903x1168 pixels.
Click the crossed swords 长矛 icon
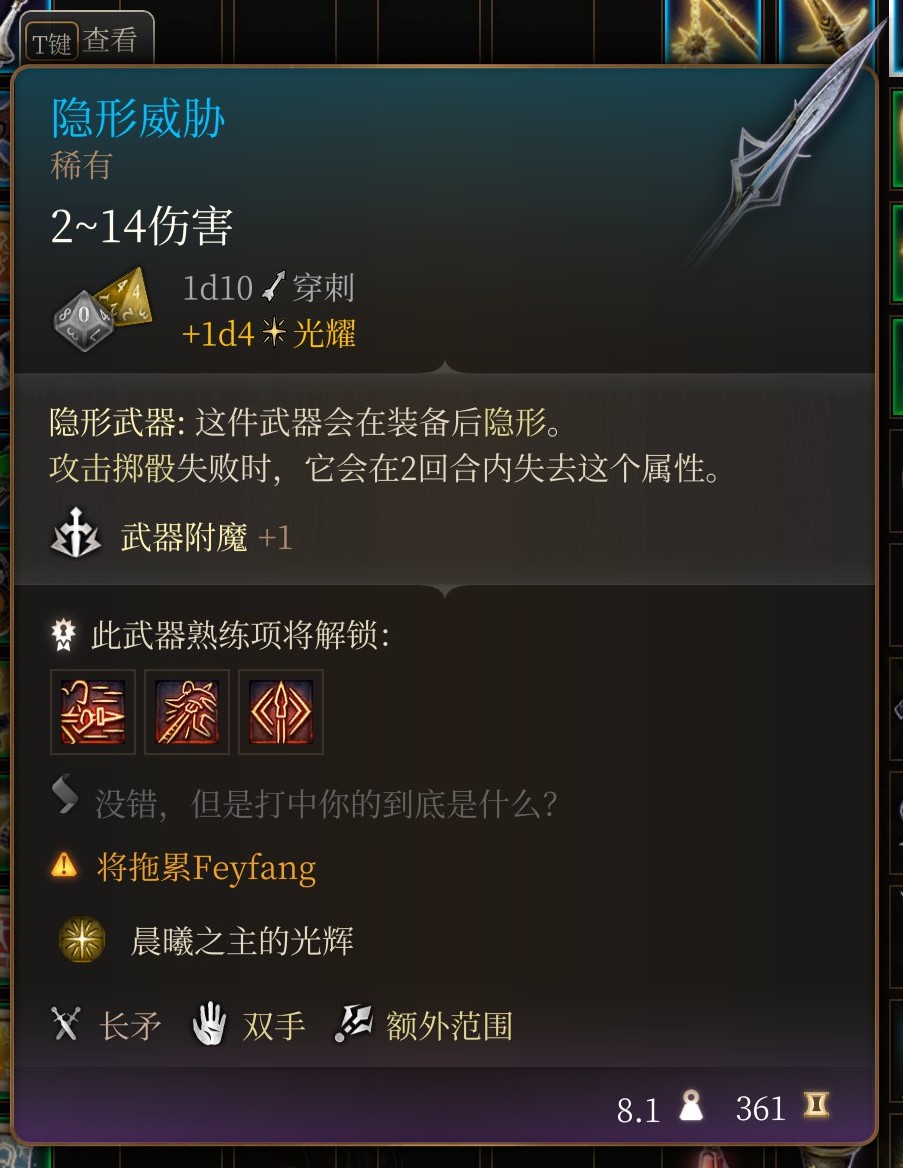[66, 1024]
